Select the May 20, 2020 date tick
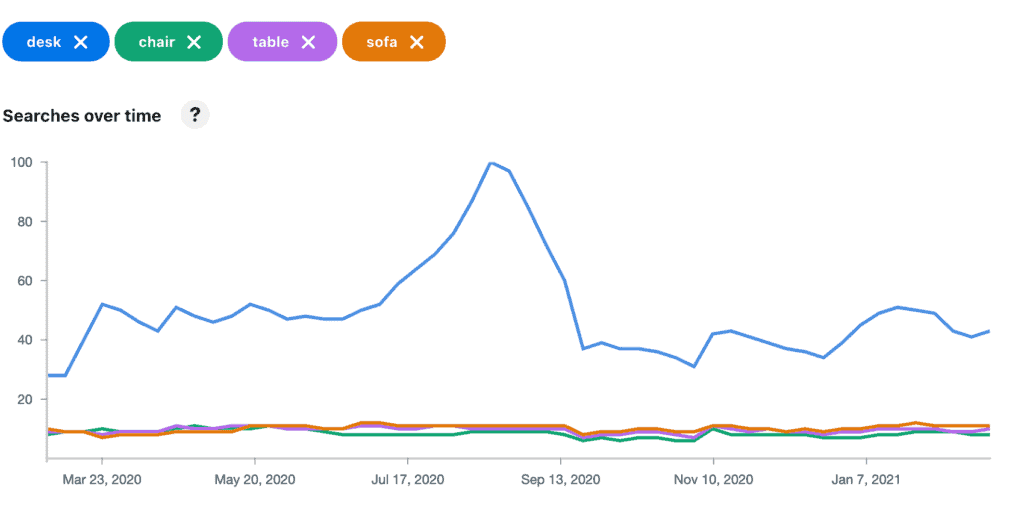Viewport: 1024px width, 525px height. [x=255, y=479]
